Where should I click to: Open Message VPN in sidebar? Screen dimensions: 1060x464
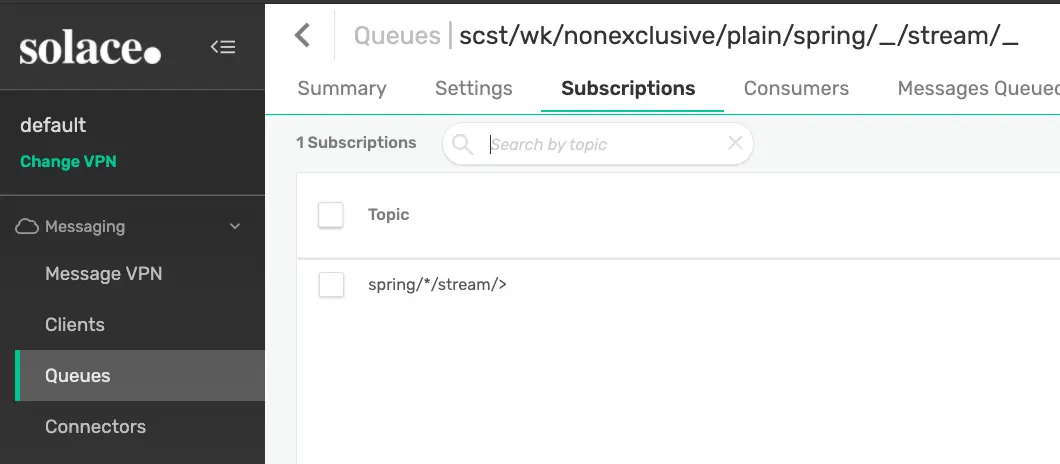103,274
